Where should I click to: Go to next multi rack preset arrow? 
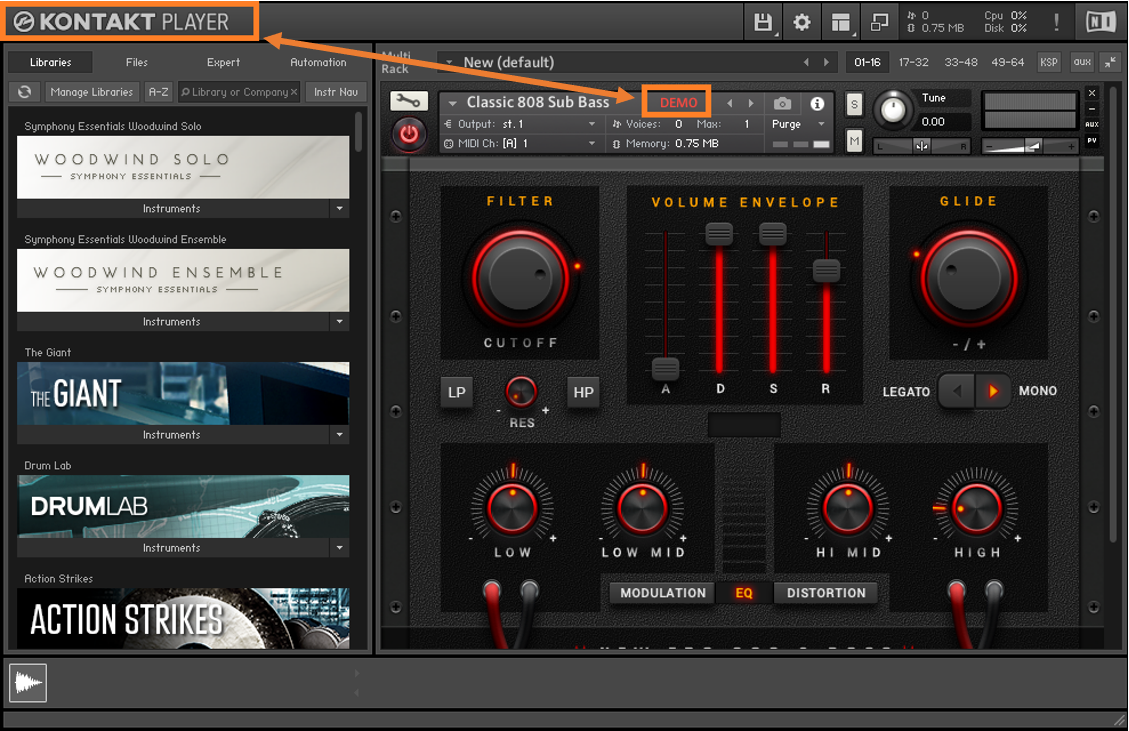[826, 63]
